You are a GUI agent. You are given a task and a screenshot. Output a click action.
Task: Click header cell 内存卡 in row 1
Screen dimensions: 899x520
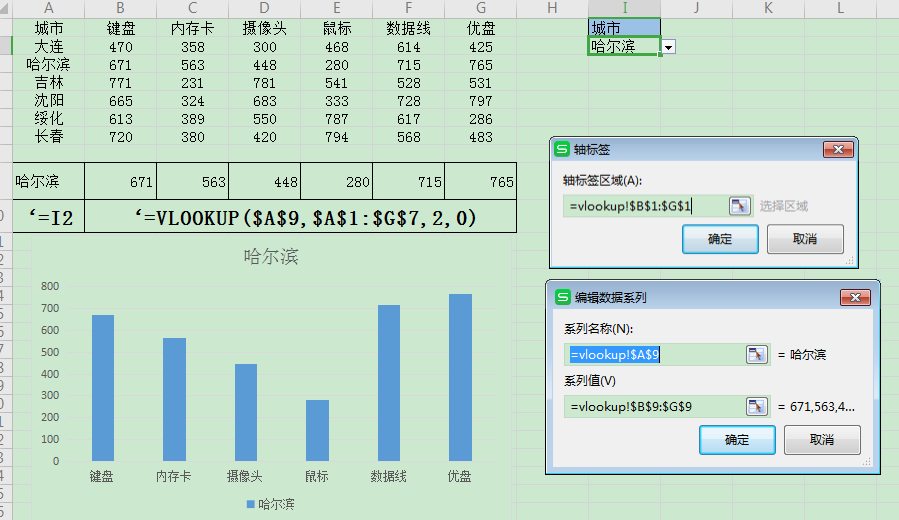point(193,28)
